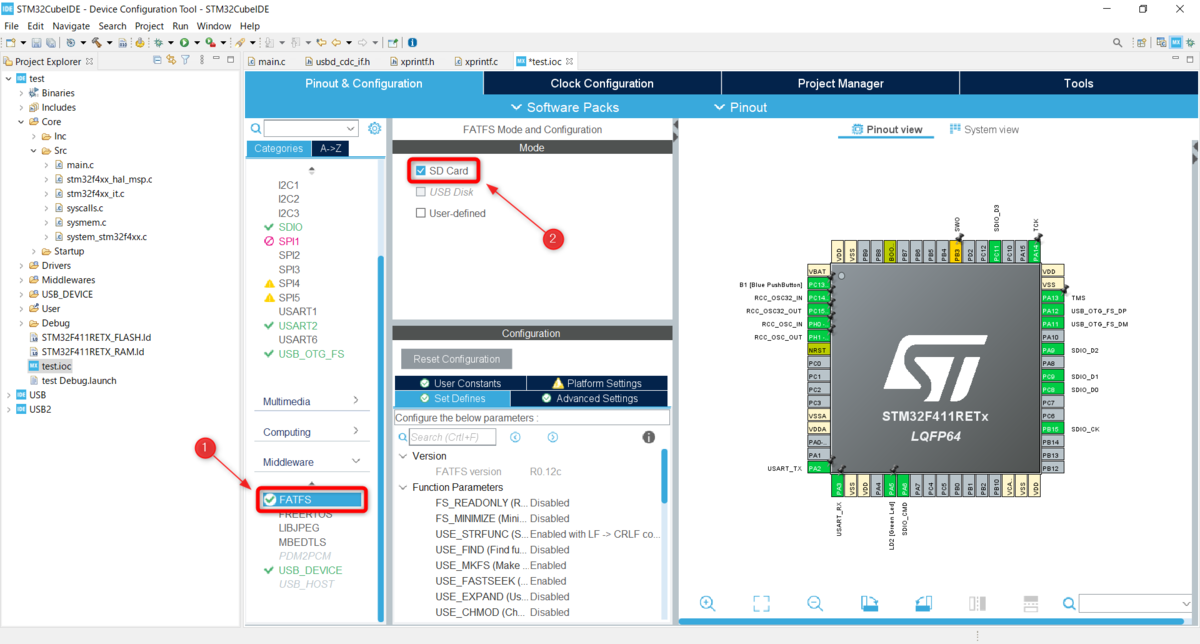
Task: Collapse all in Project Explorer
Action: pos(158,61)
